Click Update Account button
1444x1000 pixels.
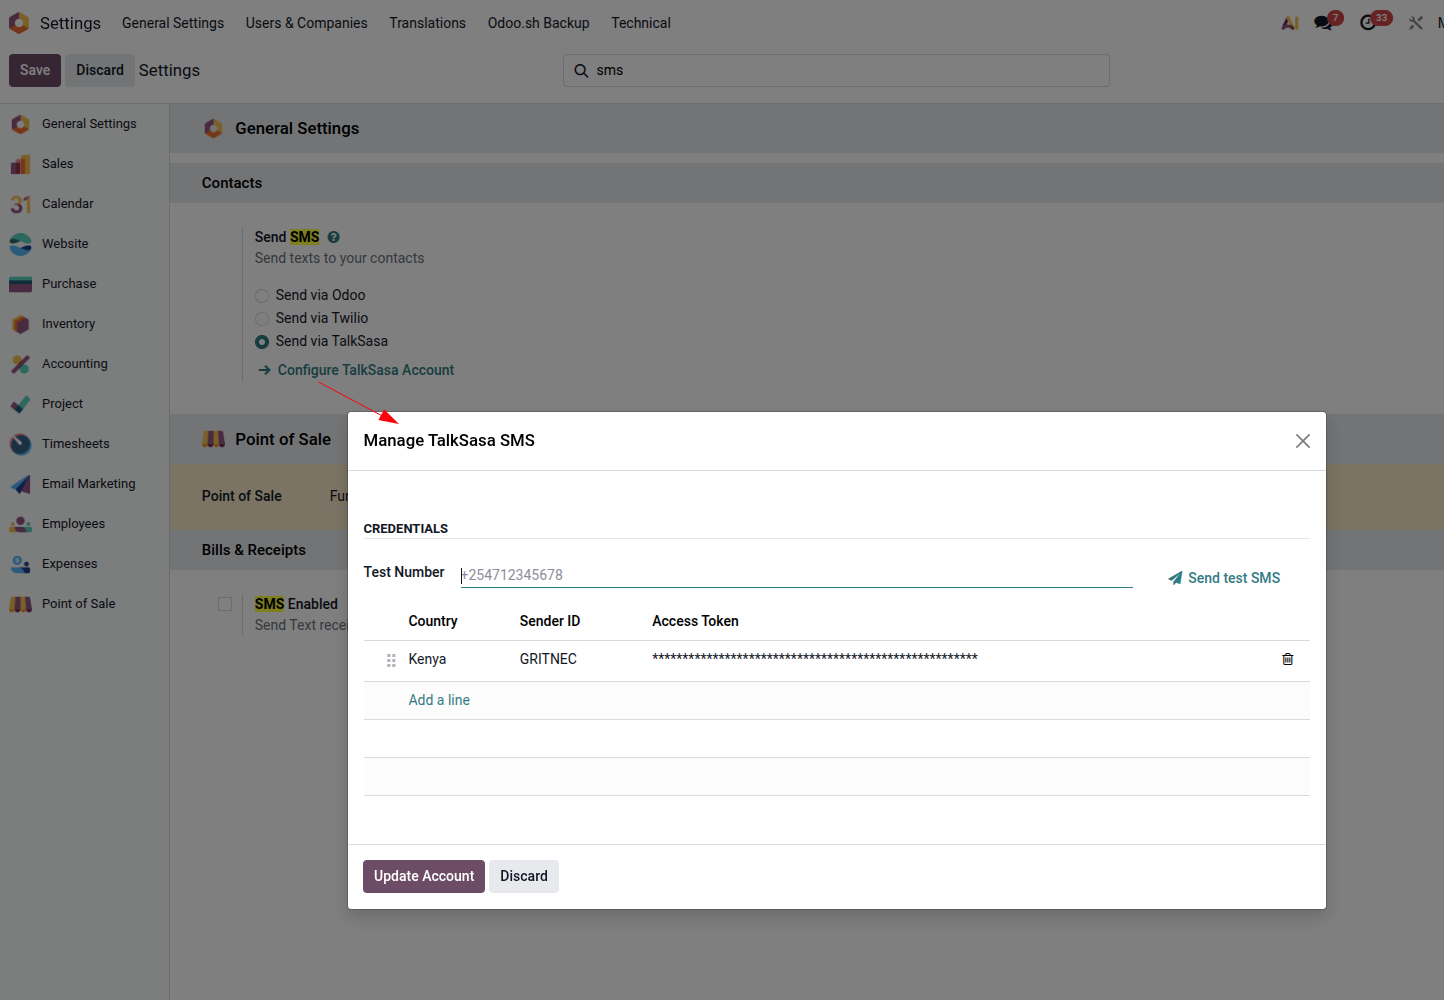click(x=424, y=876)
